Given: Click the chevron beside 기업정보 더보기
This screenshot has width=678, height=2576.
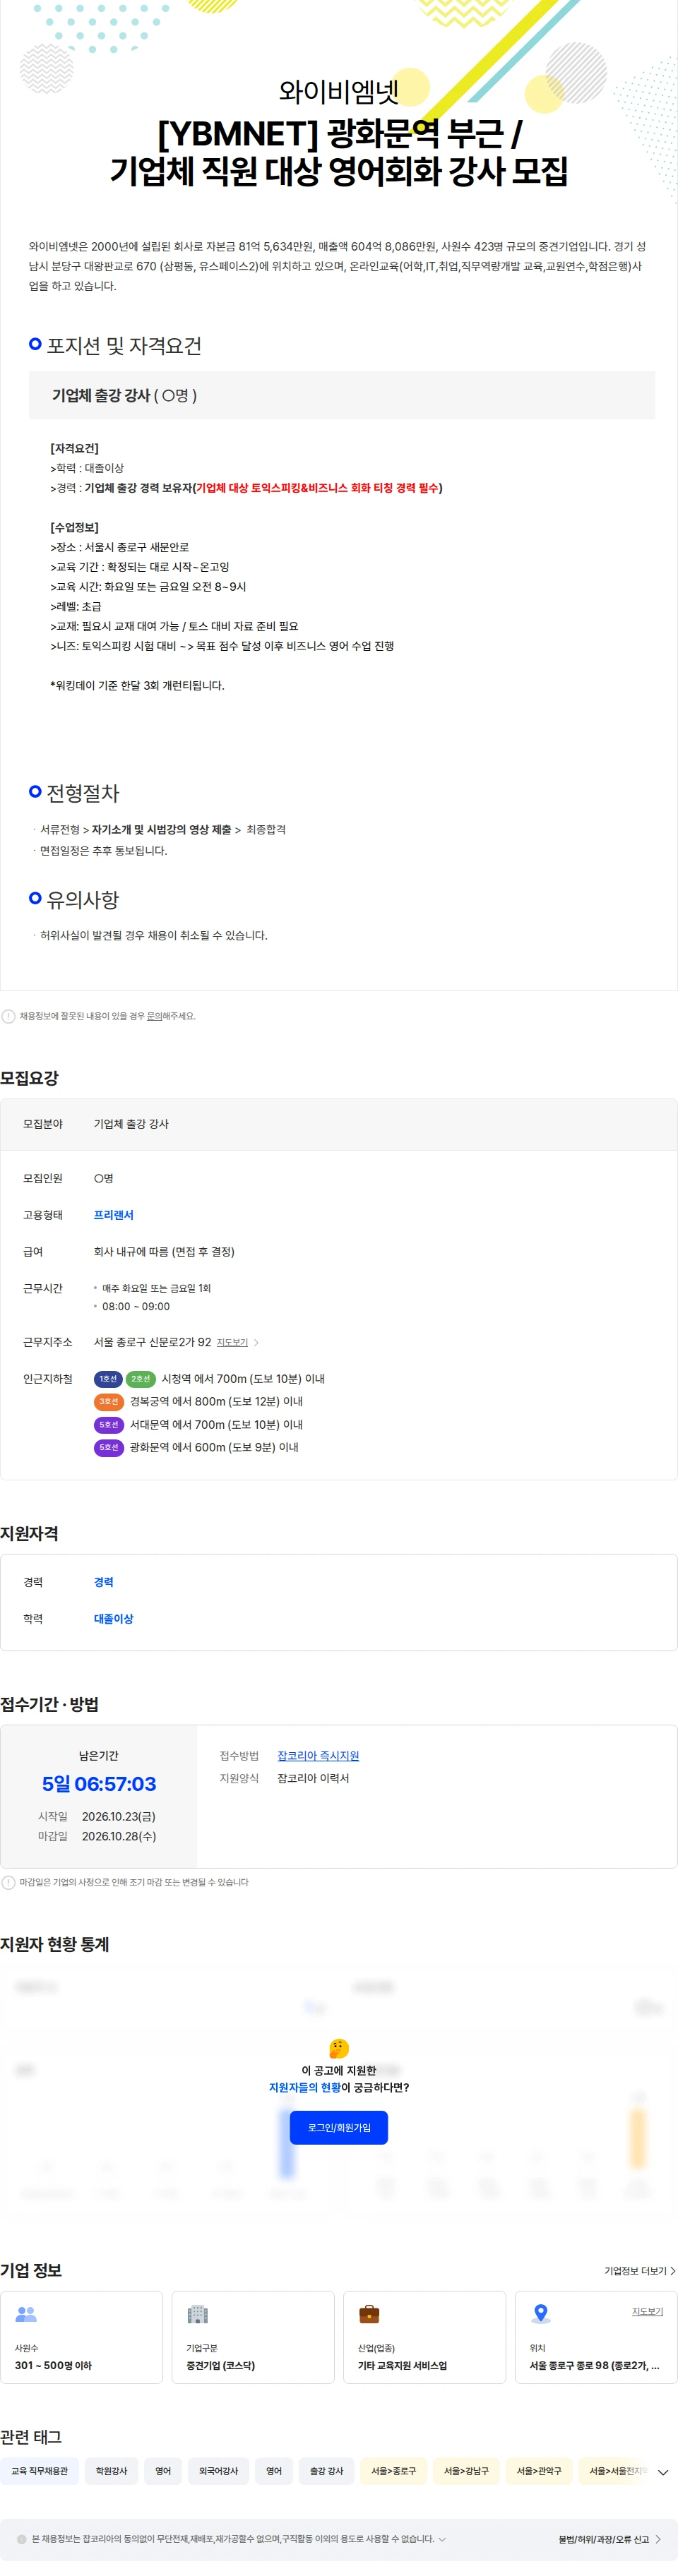Looking at the screenshot, I should [x=673, y=2271].
